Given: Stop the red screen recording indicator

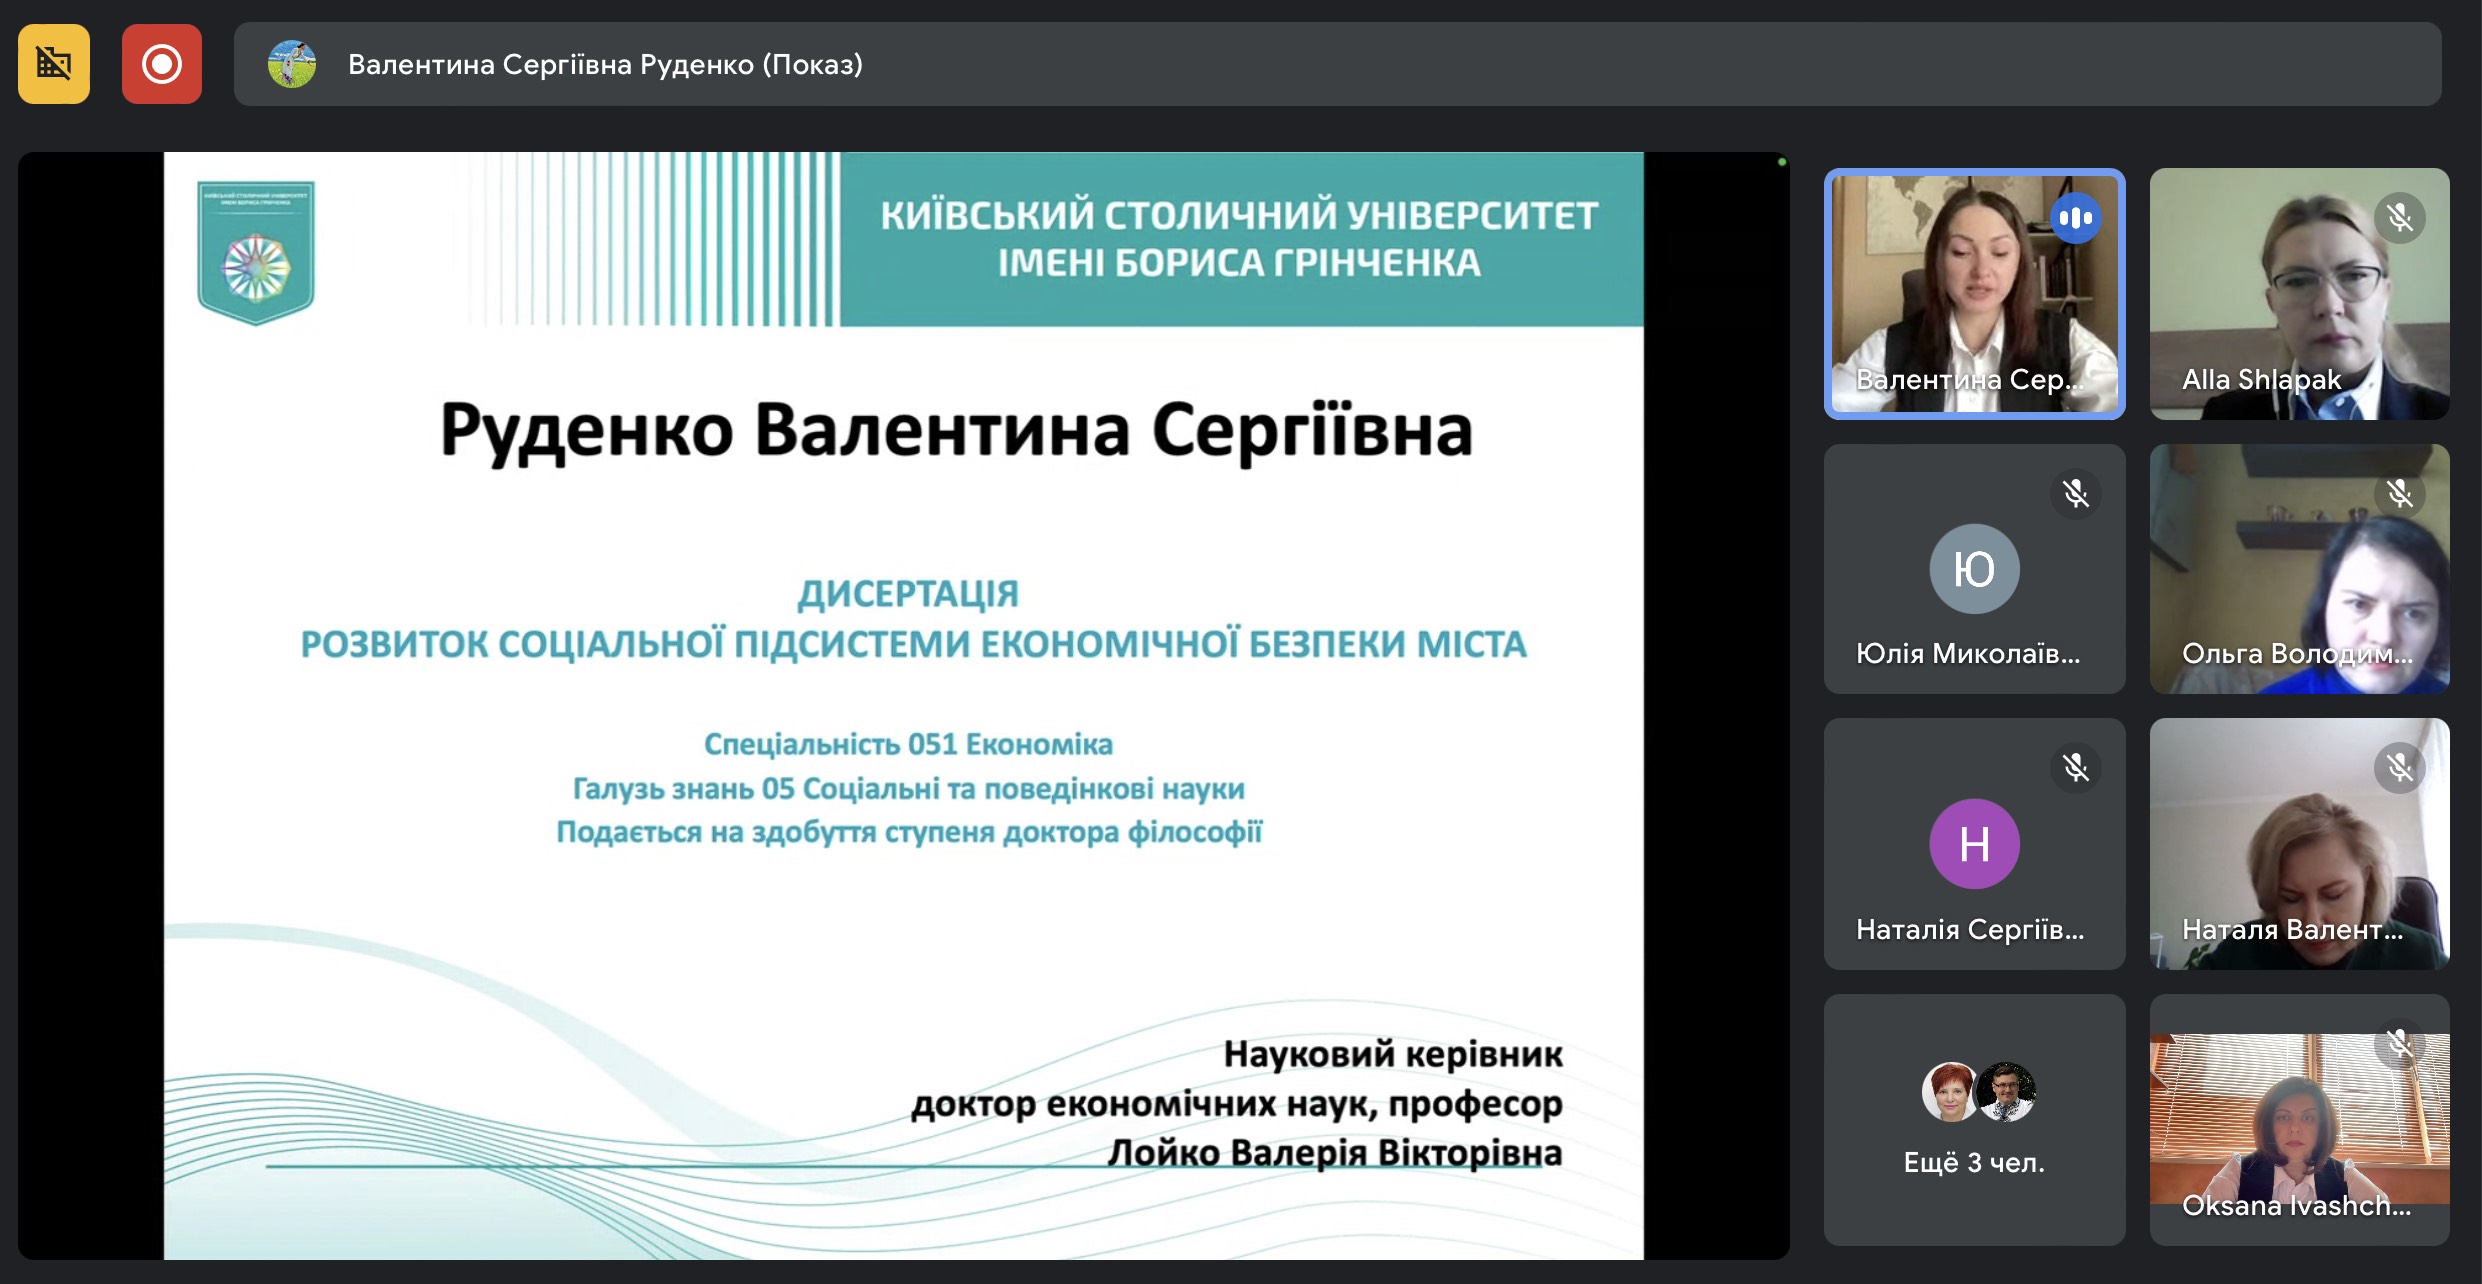Looking at the screenshot, I should coord(162,64).
